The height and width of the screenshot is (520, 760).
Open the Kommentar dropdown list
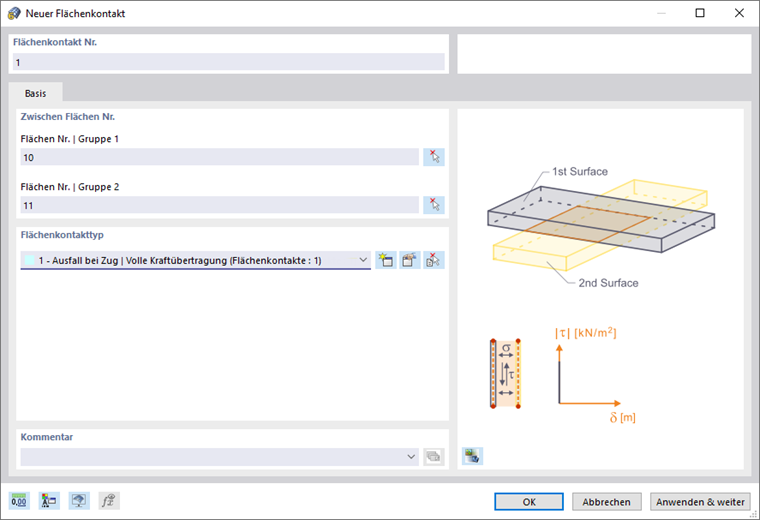click(412, 456)
